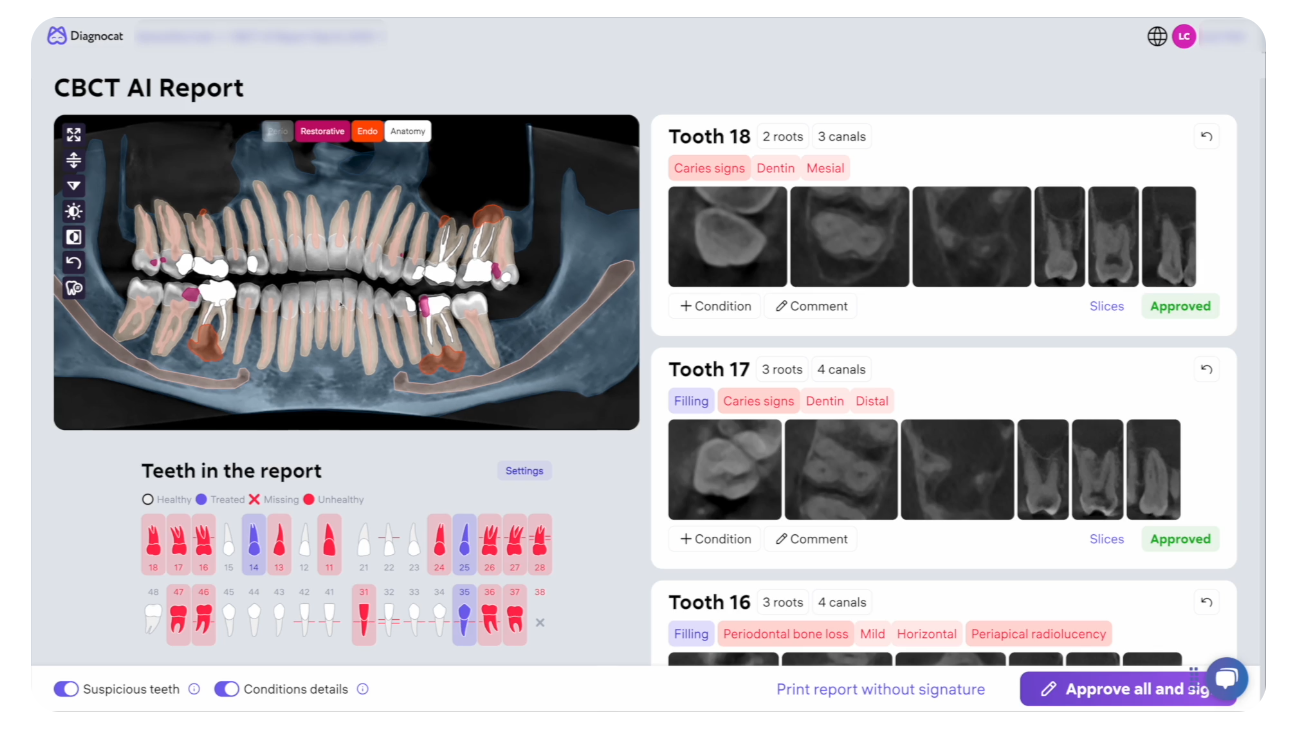
Task: Open Slices for Tooth 17
Action: (1107, 539)
